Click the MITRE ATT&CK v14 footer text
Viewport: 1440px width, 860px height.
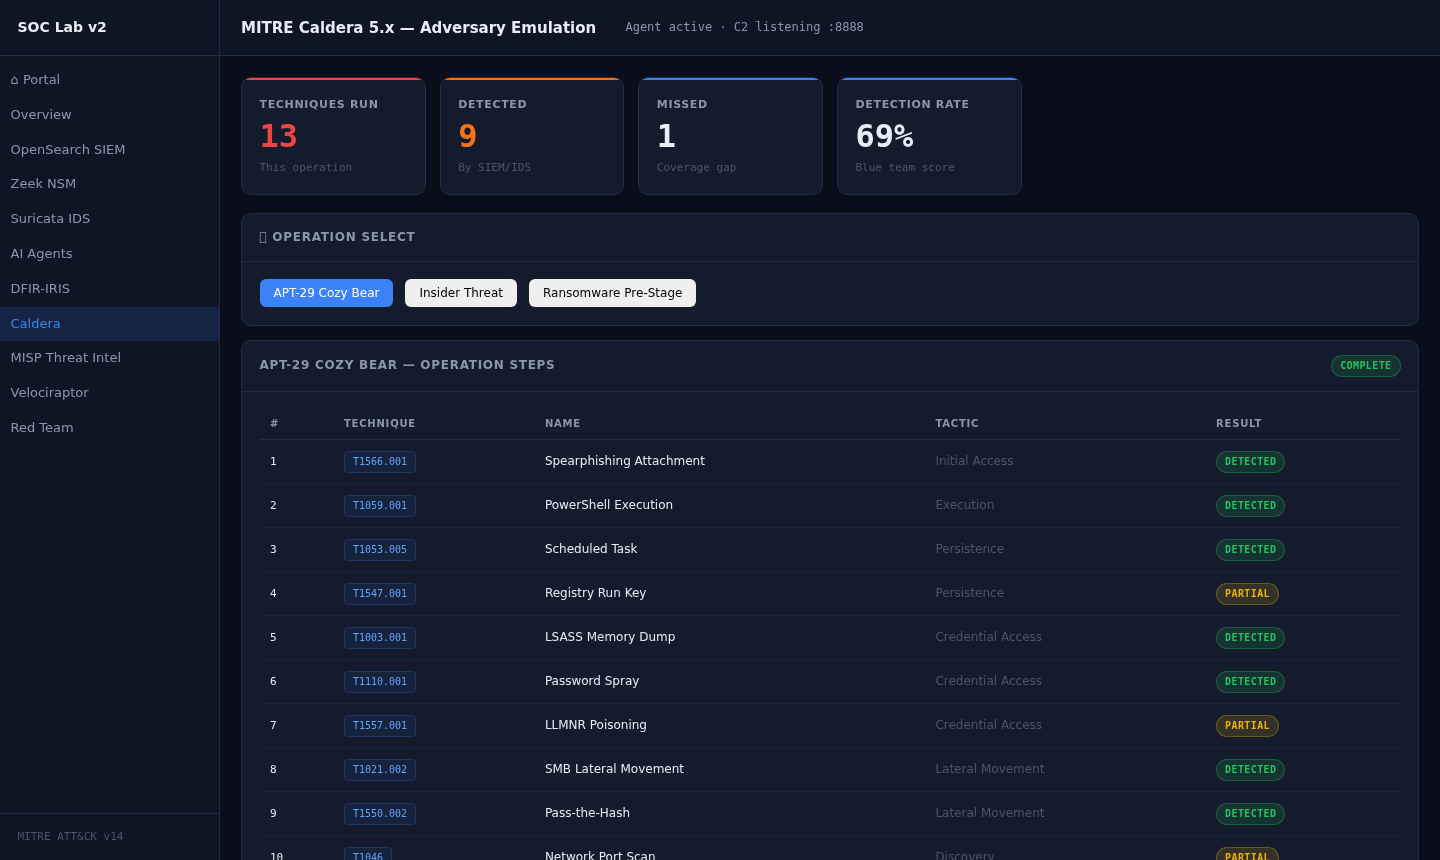70,837
